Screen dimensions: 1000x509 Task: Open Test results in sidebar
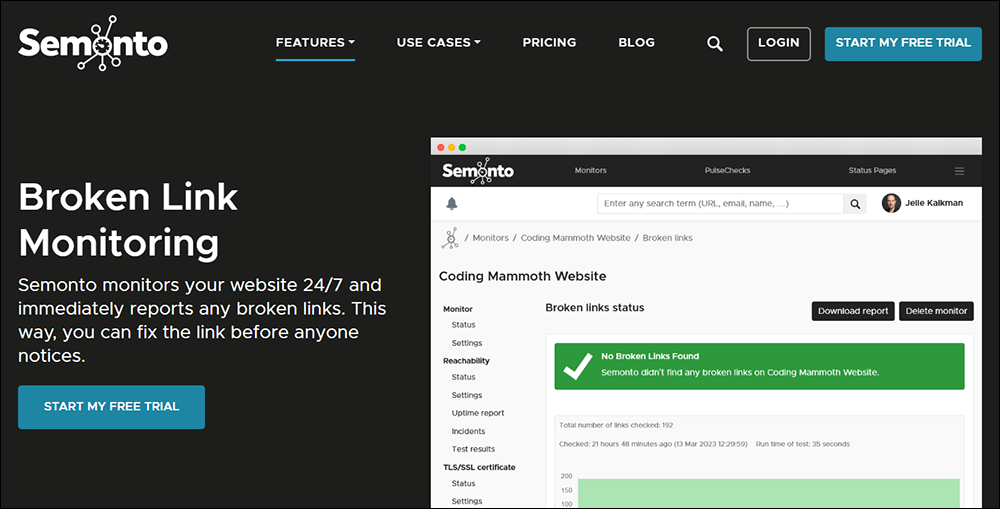coord(473,449)
